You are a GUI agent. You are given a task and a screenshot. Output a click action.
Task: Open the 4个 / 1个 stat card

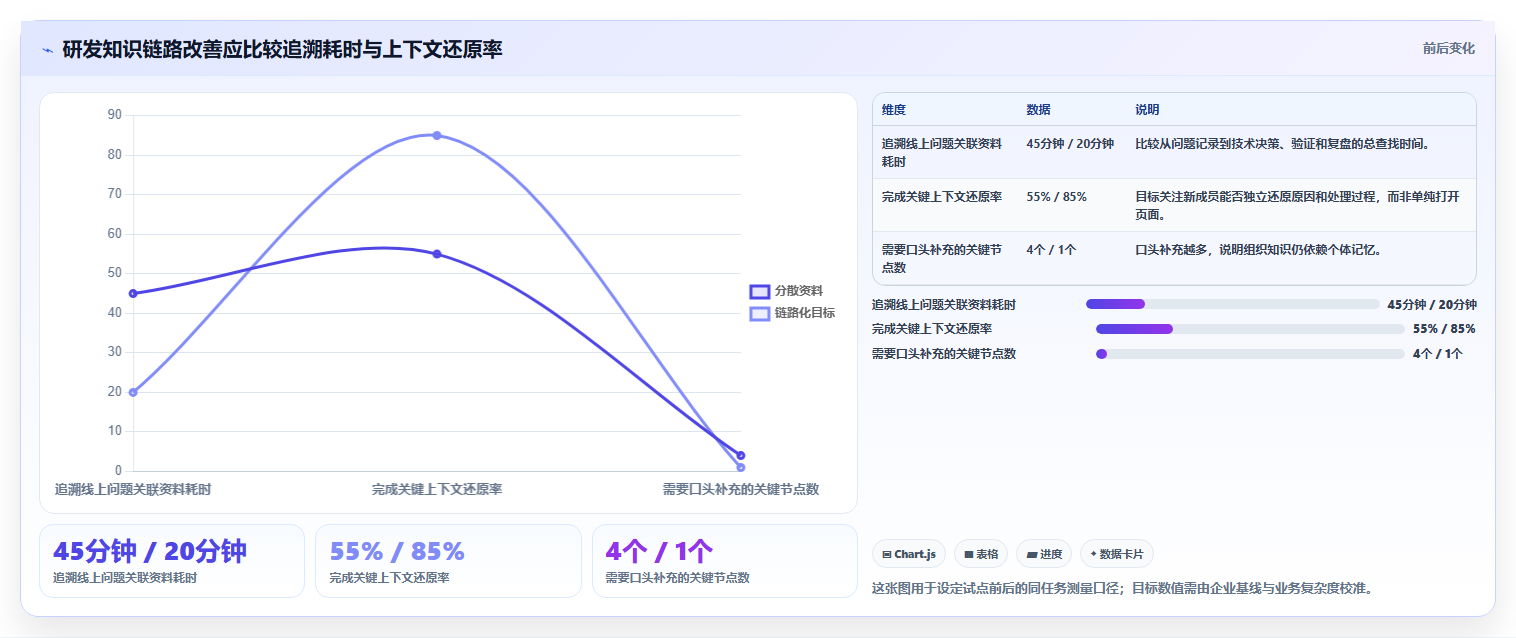pos(724,561)
